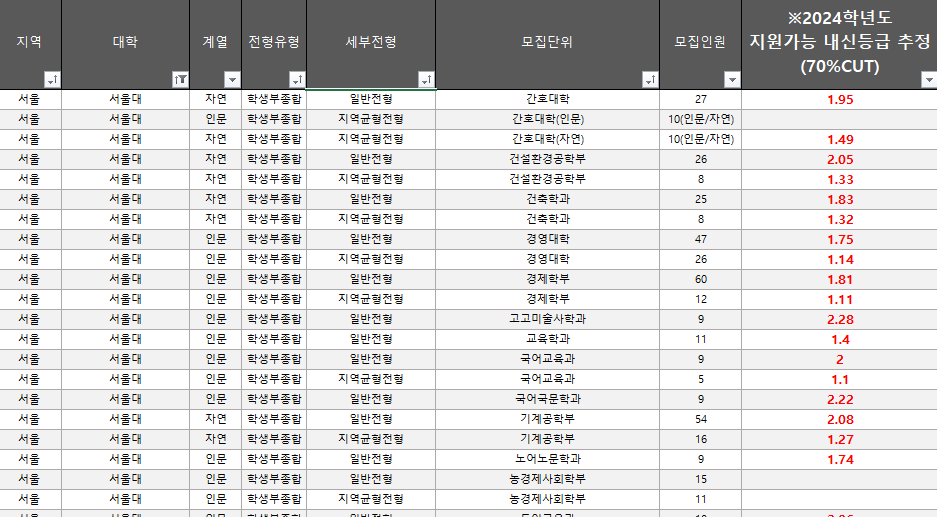Click the 1.33 grade value
Image resolution: width=937 pixels, height=517 pixels.
[x=840, y=180]
